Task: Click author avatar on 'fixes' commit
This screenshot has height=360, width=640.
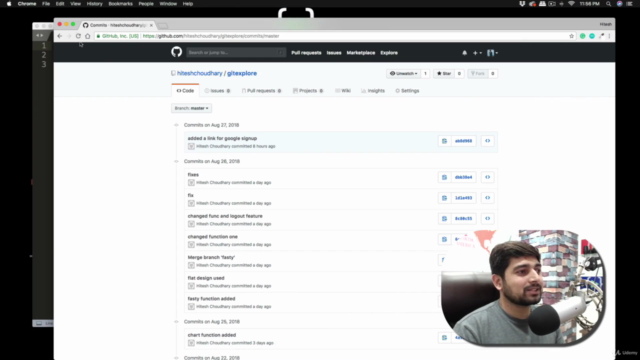Action: point(191,182)
